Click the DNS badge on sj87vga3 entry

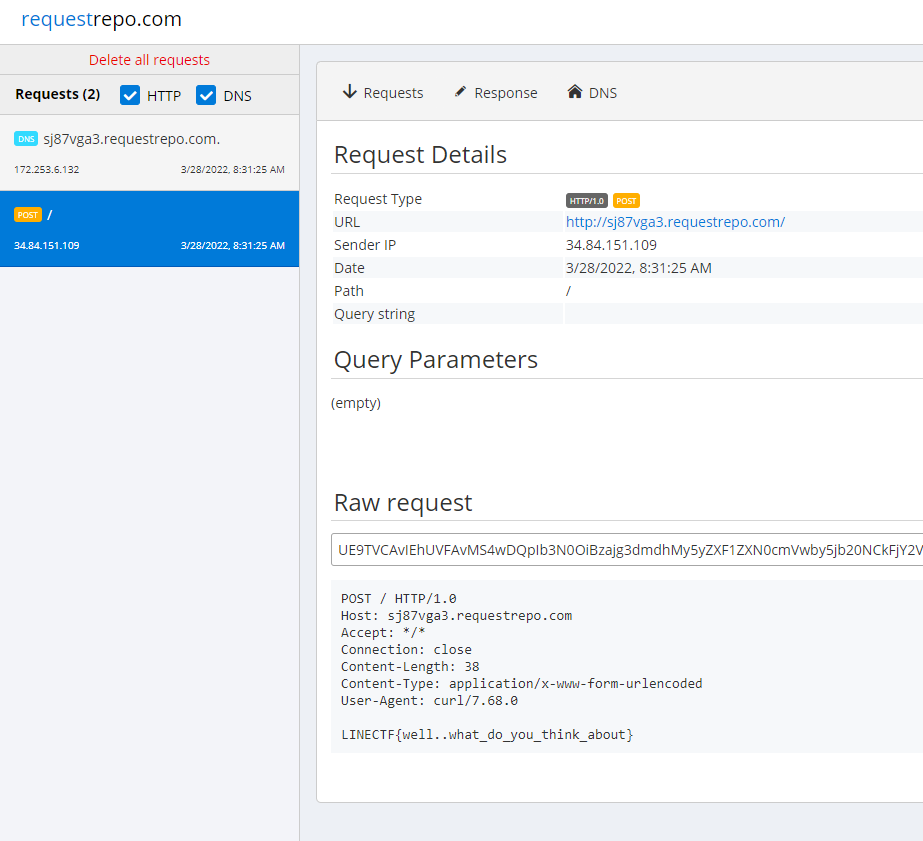[26, 139]
